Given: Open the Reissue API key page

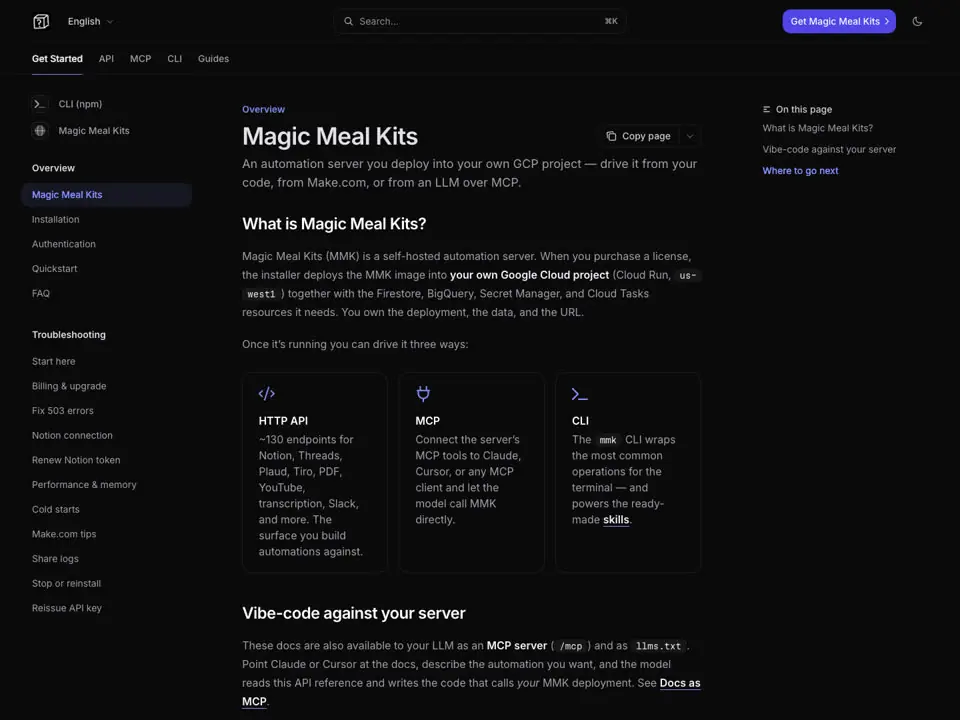Looking at the screenshot, I should coord(67,608).
